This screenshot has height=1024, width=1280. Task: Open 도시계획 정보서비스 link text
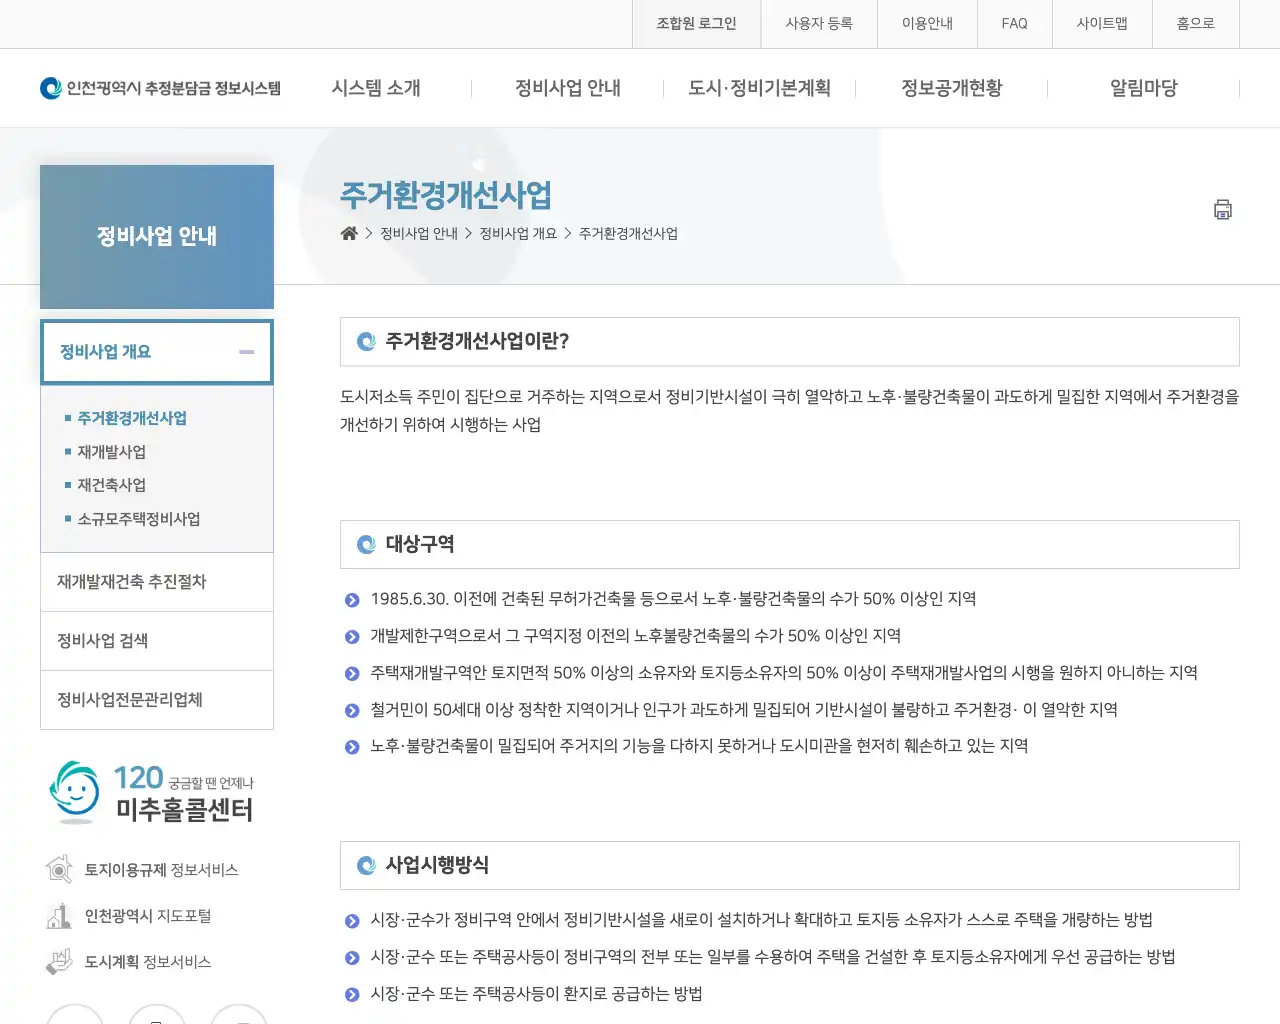coord(148,962)
